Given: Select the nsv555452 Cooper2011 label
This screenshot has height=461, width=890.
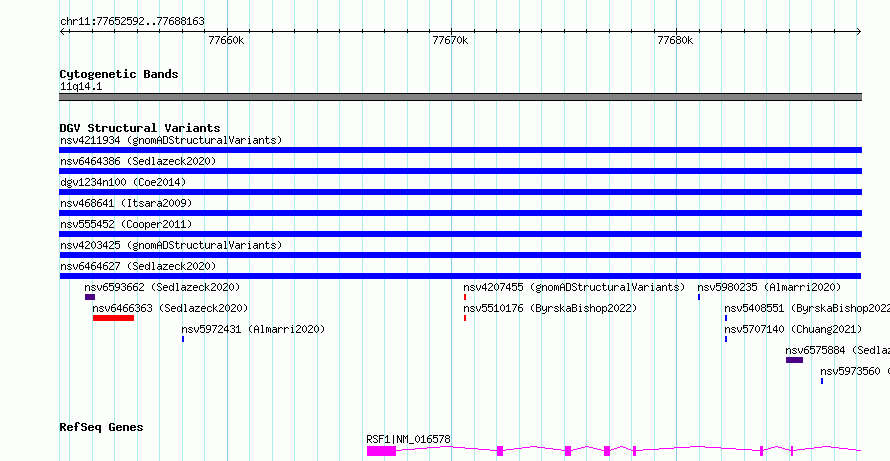Looking at the screenshot, I should pyautogui.click(x=126, y=224).
